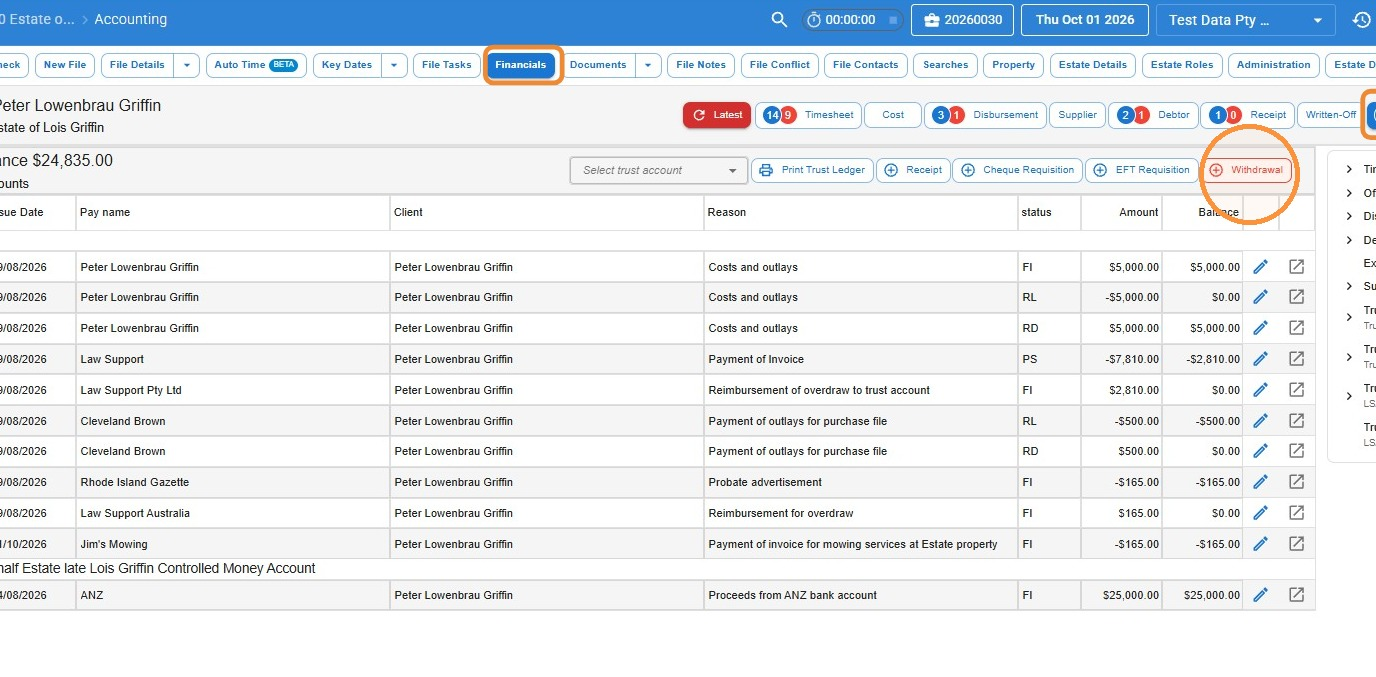Click the EFT Requisition button
This screenshot has height=677, width=1376.
click(x=1142, y=170)
